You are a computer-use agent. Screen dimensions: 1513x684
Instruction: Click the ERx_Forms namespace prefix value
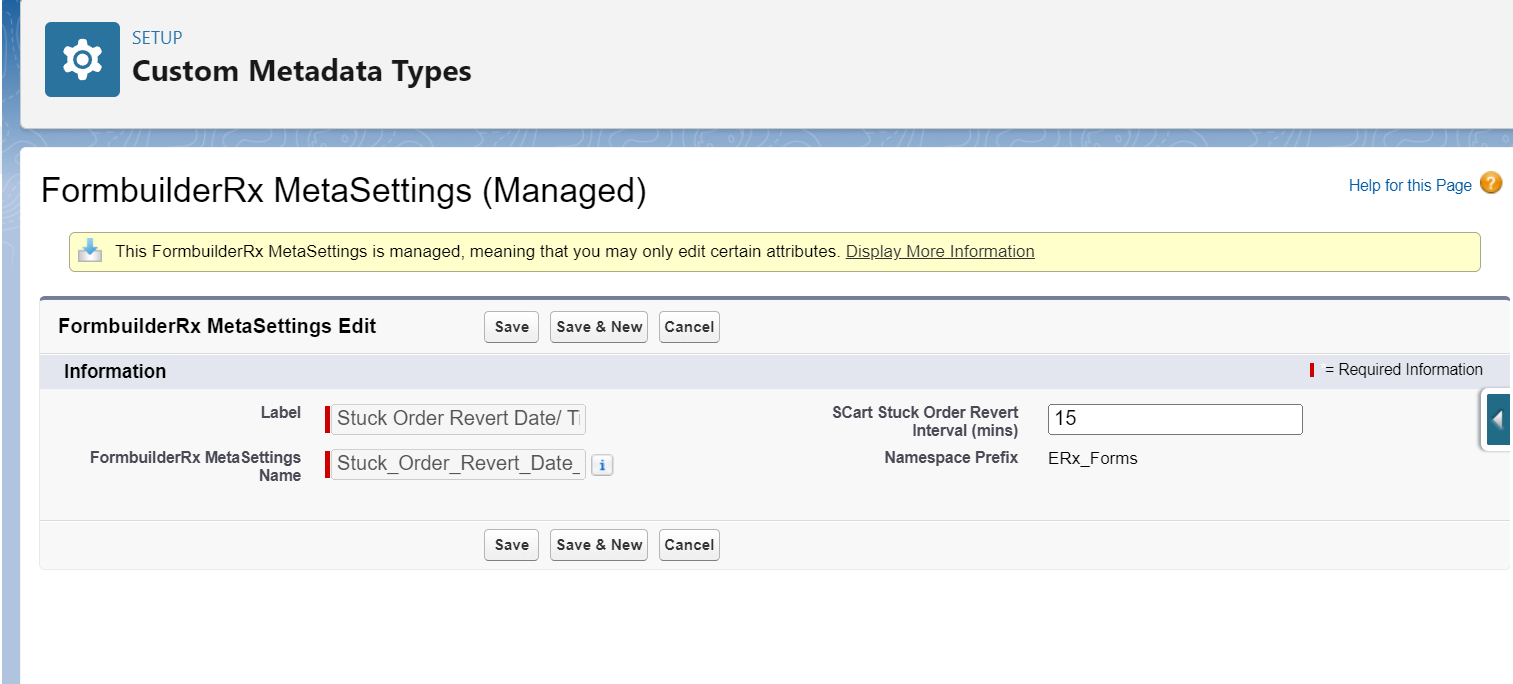(1092, 459)
